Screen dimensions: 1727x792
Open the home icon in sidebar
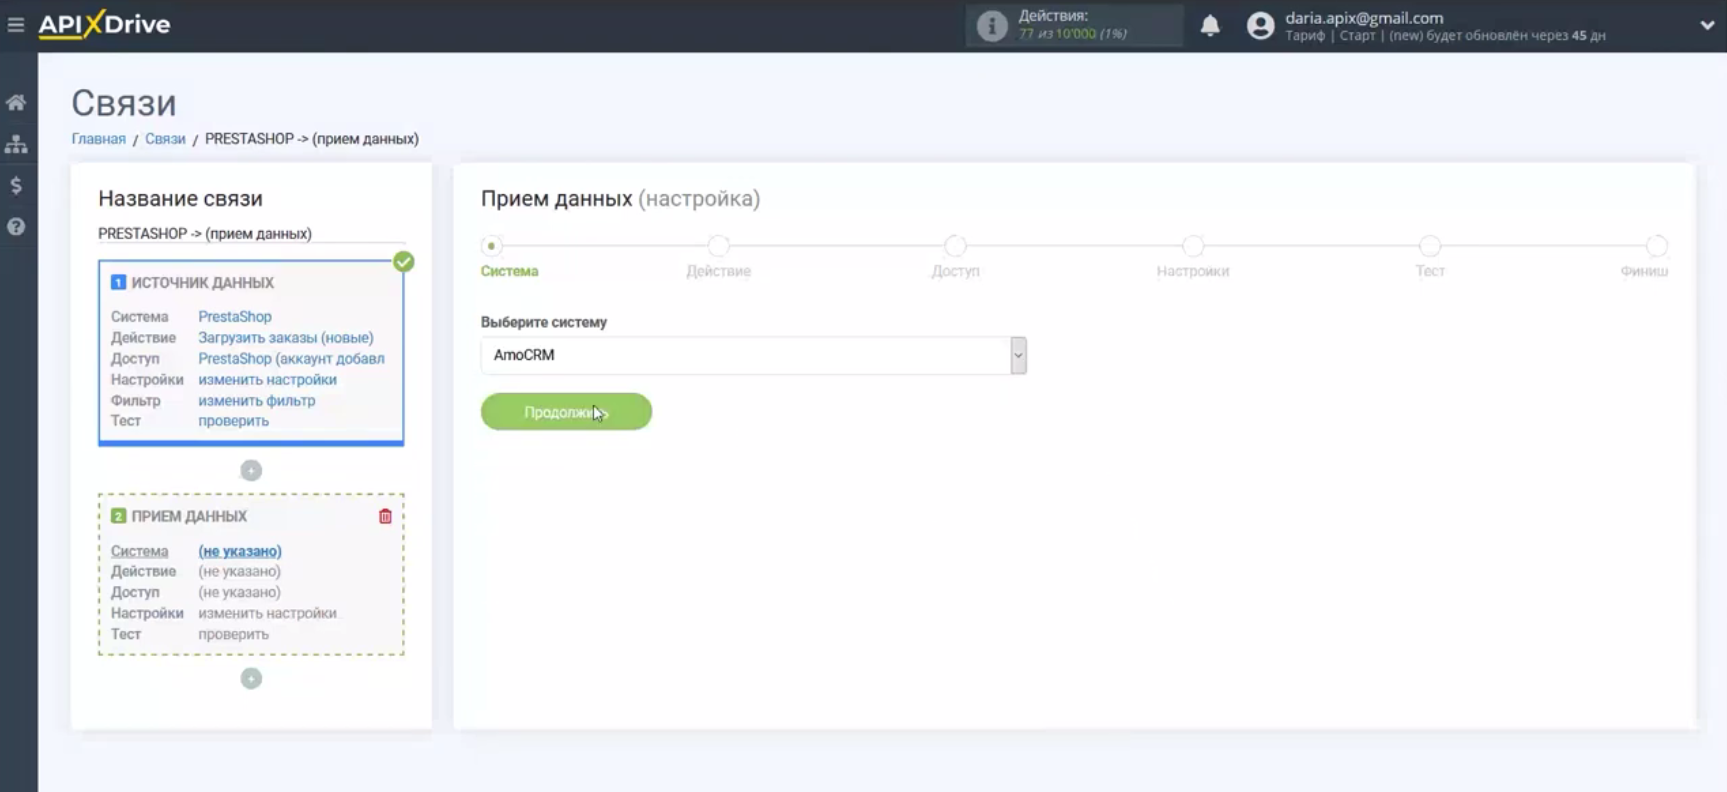point(16,102)
